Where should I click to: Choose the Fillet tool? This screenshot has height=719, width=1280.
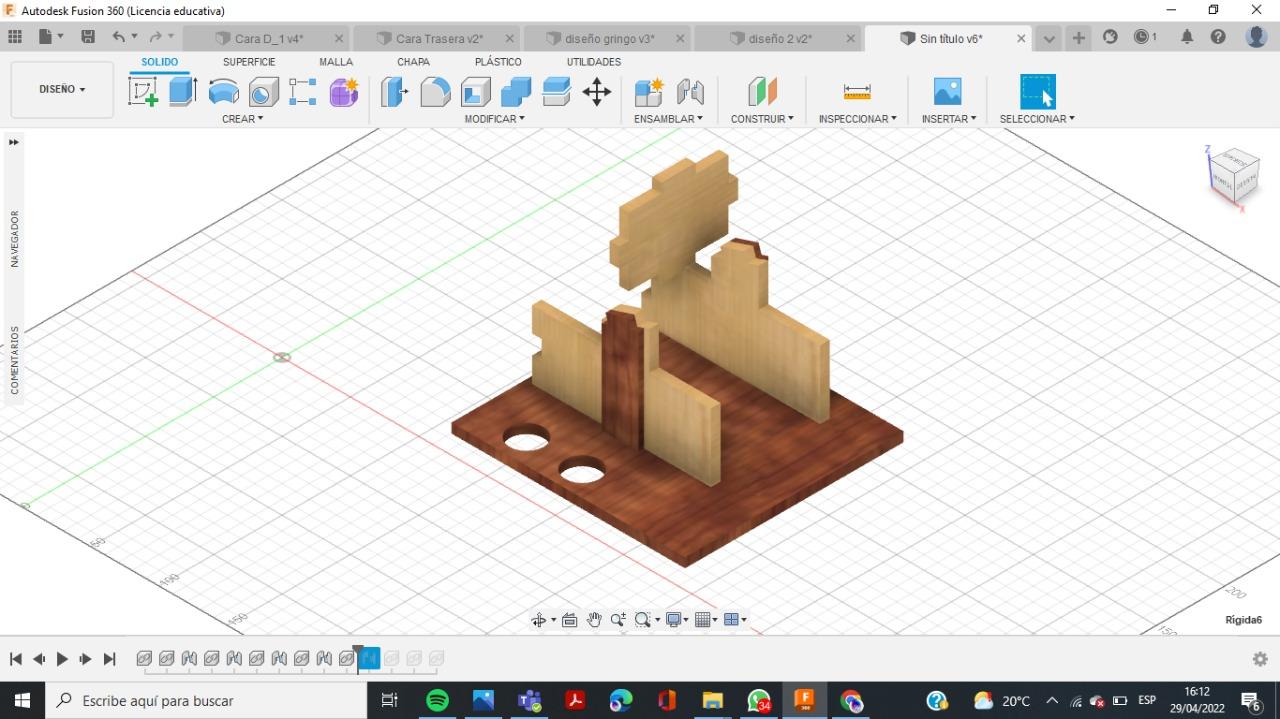tap(435, 92)
